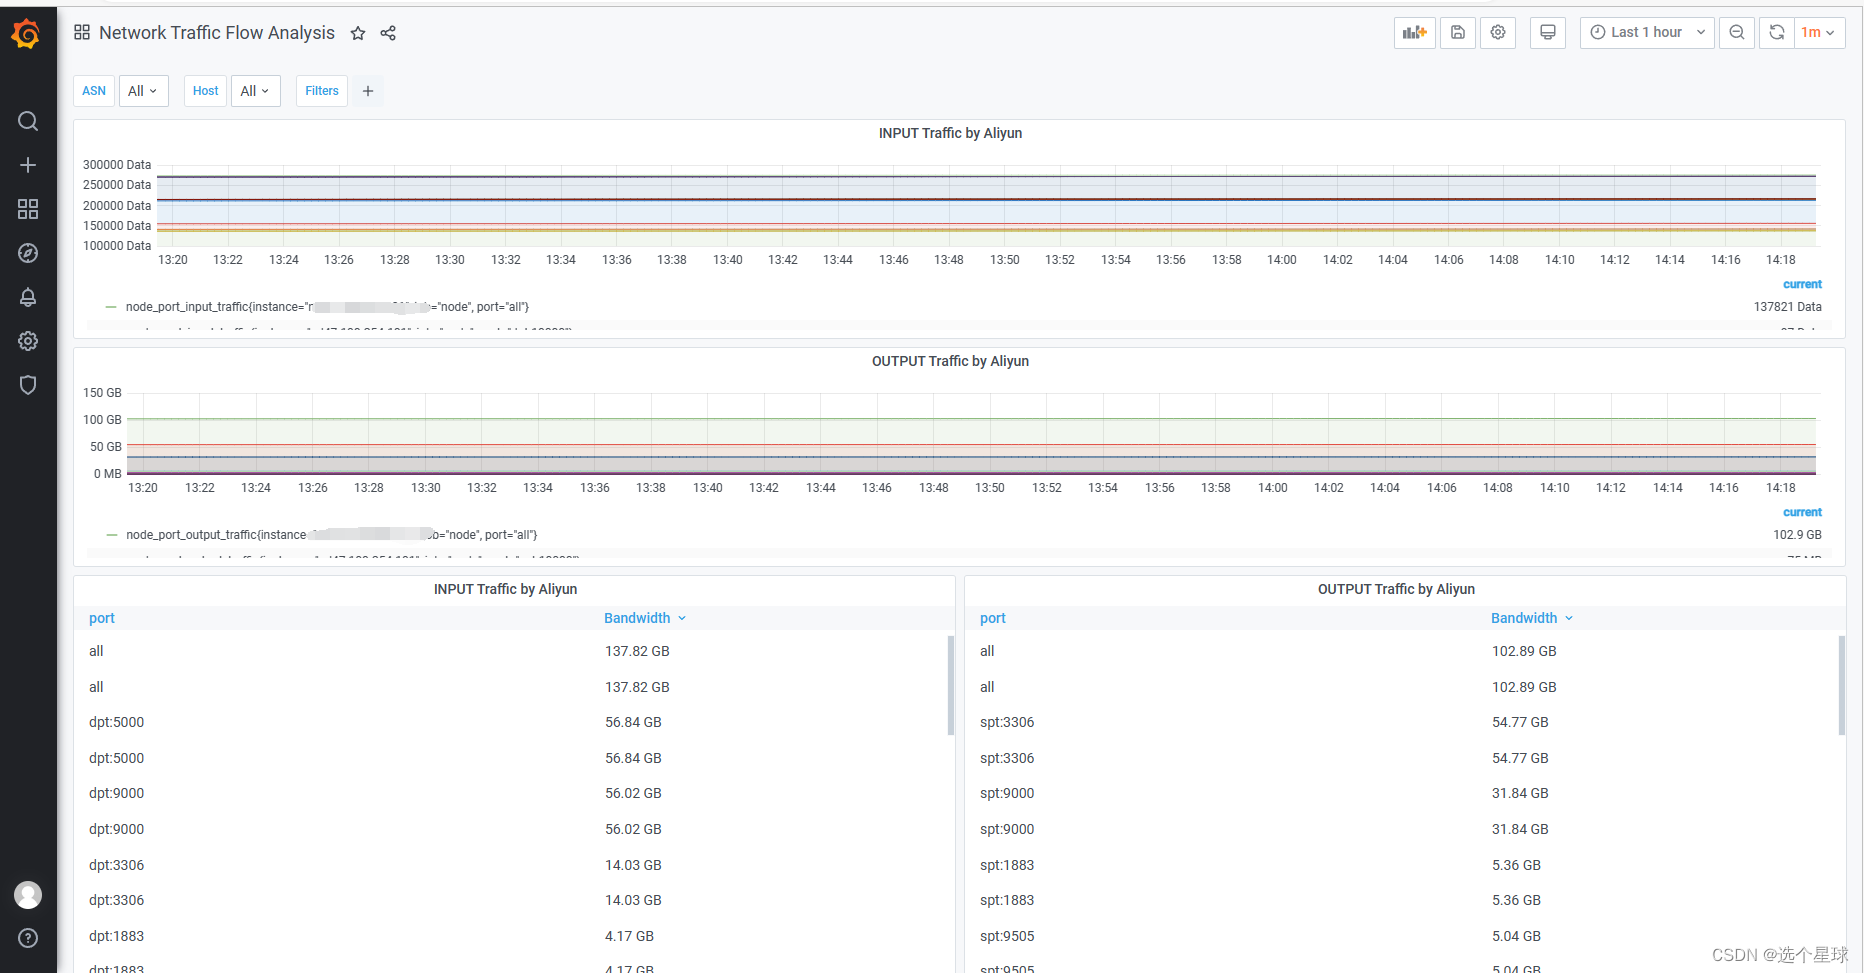Open the Last 1 hour time range picker

1646,32
